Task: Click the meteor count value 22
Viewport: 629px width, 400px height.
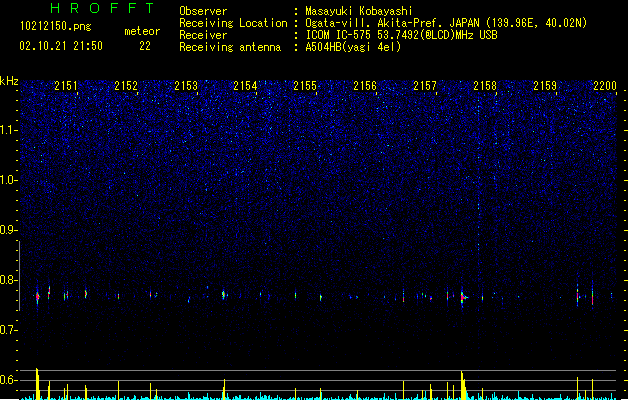Action: (x=145, y=46)
